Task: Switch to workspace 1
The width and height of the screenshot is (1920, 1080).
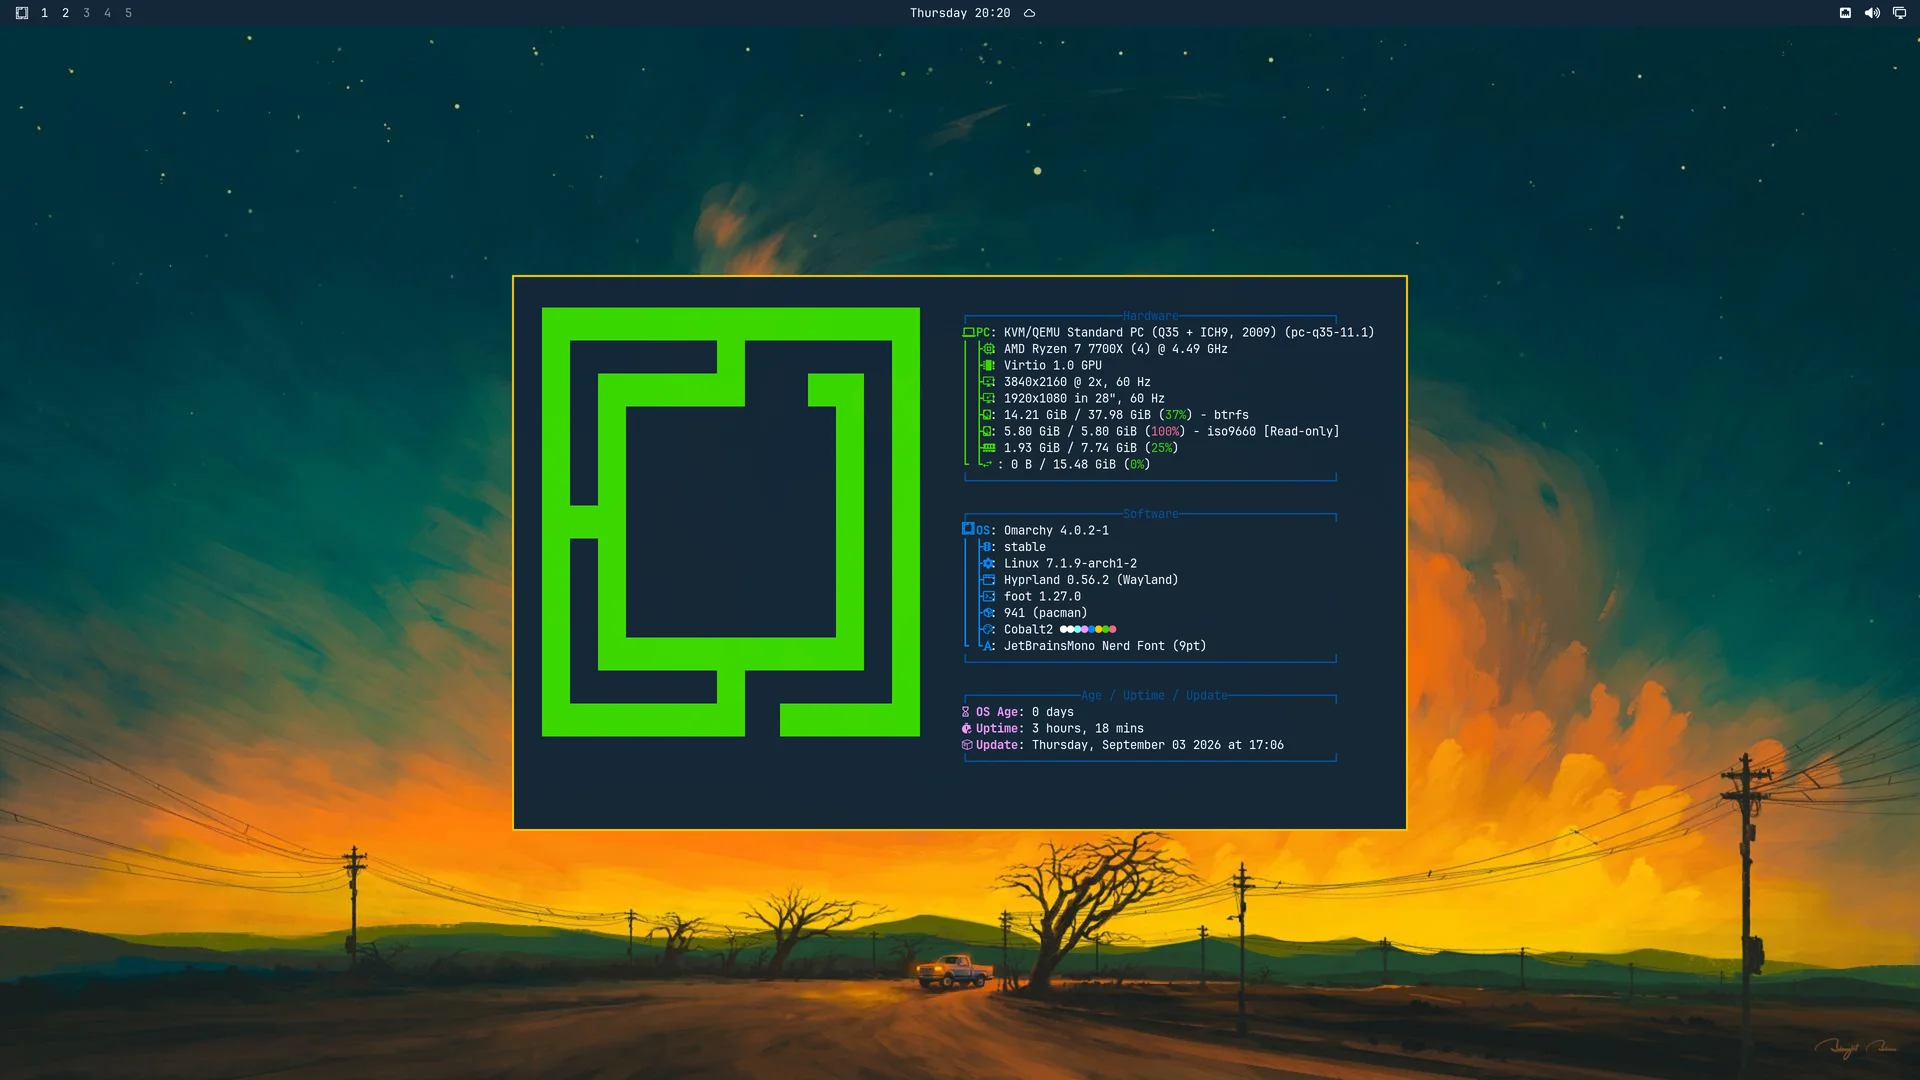Action: coord(44,13)
